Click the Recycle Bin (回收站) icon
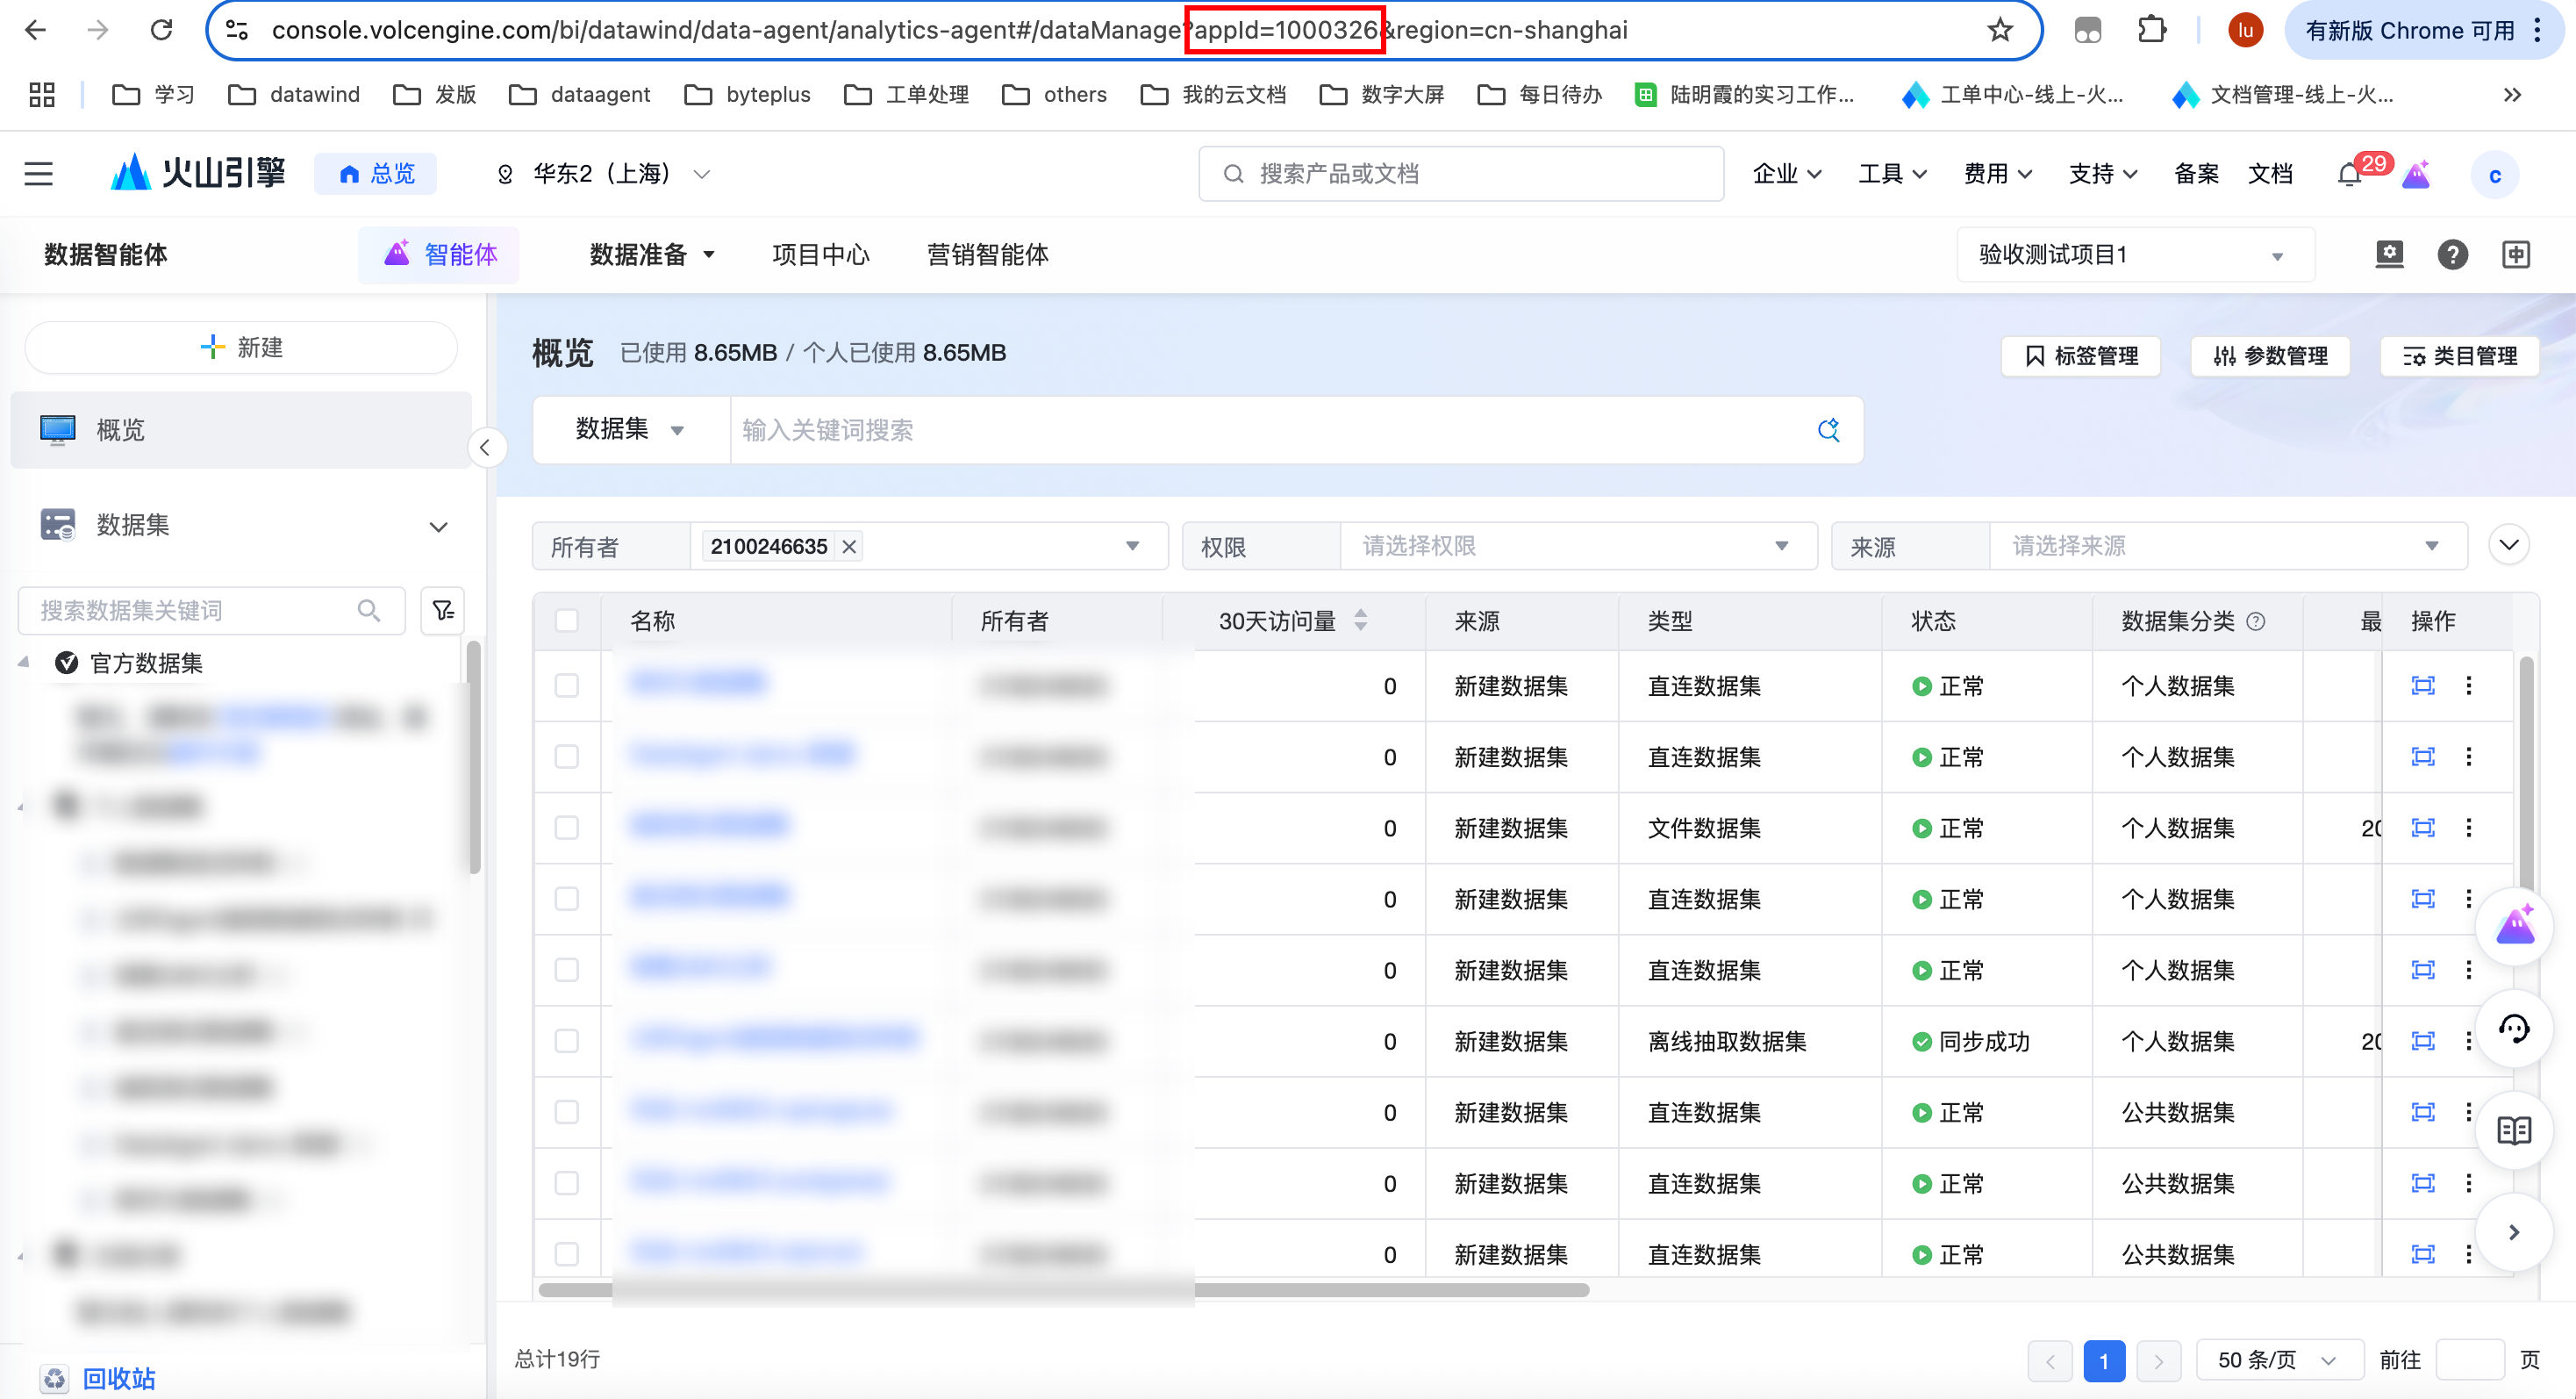Screen dimensions: 2576x1399 55,1379
